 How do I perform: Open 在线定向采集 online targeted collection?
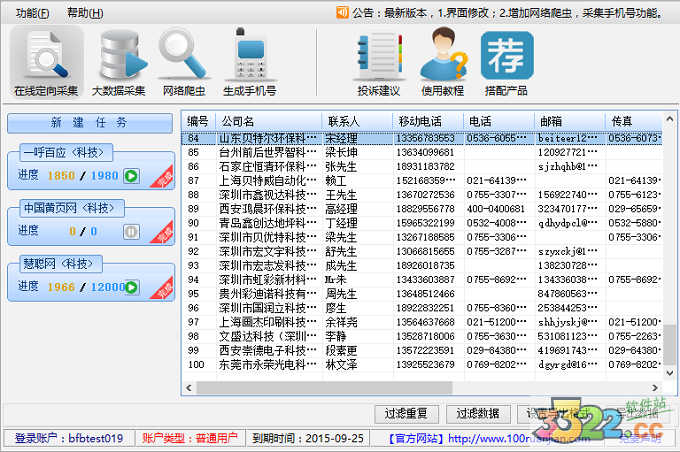click(46, 61)
